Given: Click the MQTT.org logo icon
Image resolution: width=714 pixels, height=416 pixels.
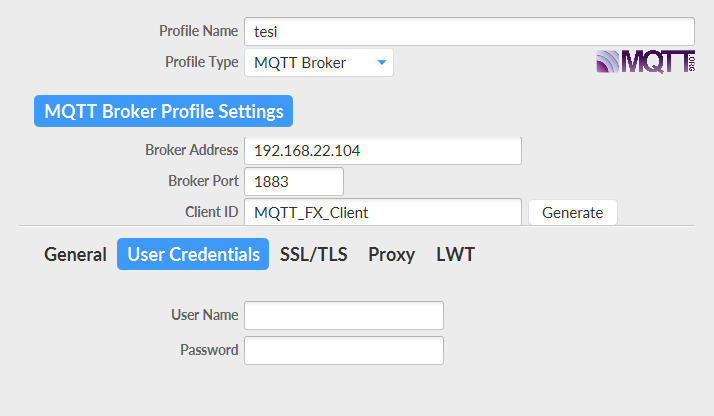Looking at the screenshot, I should point(646,61).
